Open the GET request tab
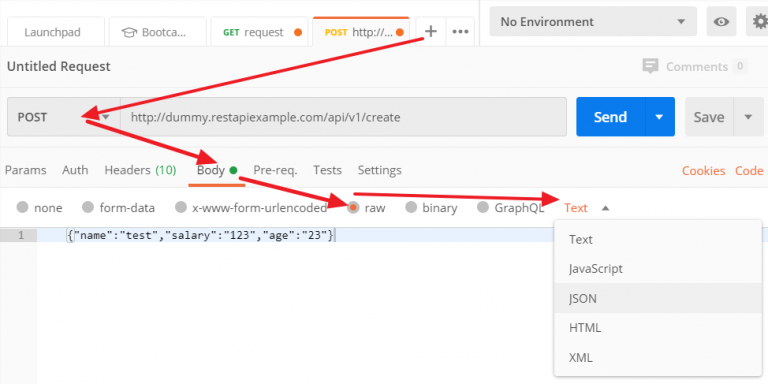The image size is (768, 384). (259, 32)
